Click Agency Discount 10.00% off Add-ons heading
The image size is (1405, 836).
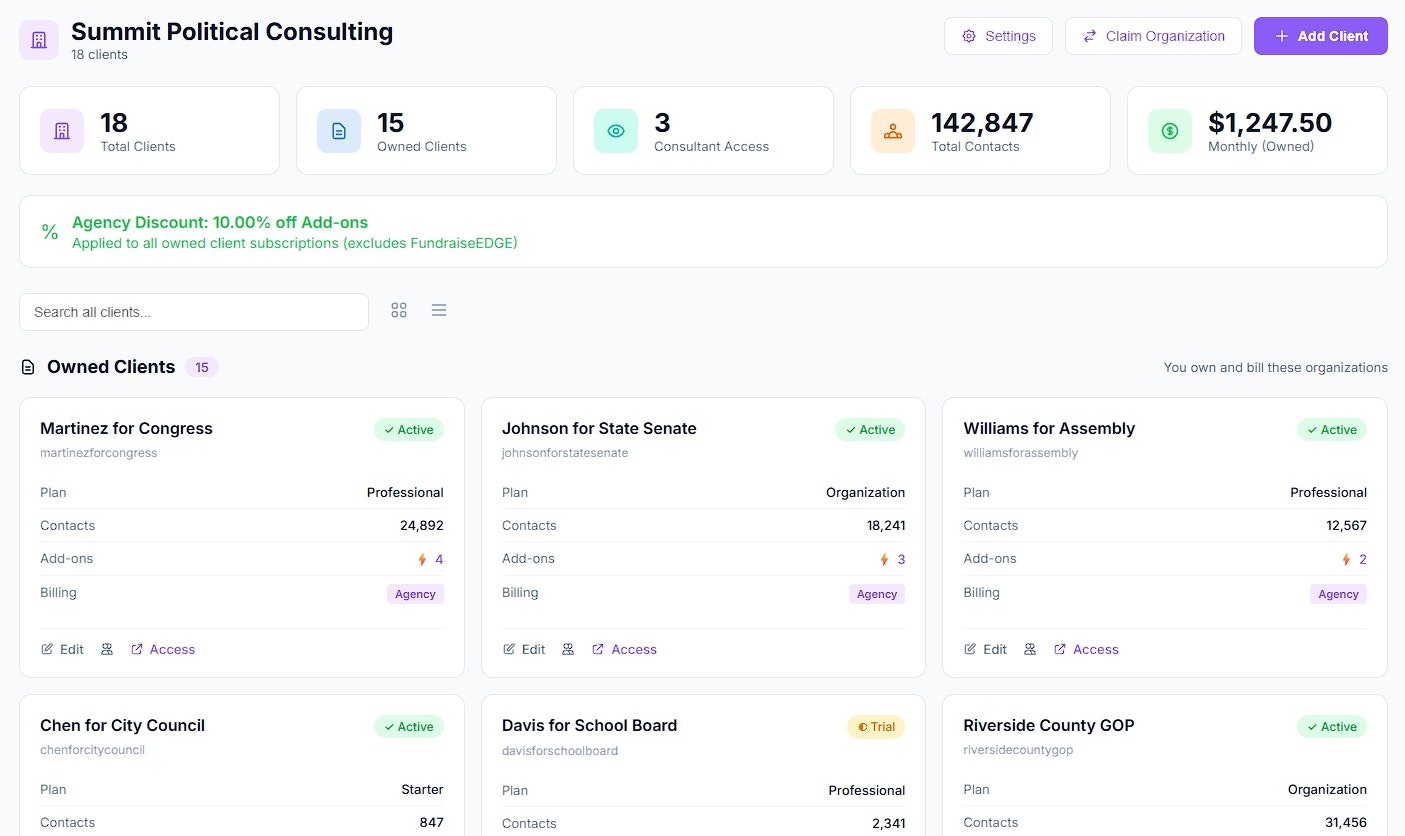coord(220,222)
